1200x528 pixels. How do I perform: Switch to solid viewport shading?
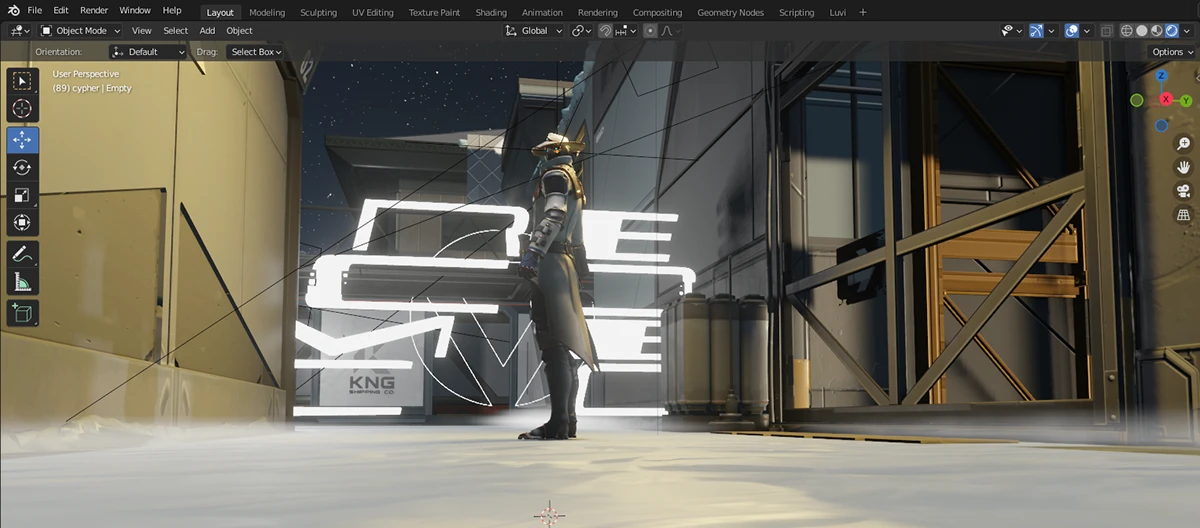click(1142, 31)
